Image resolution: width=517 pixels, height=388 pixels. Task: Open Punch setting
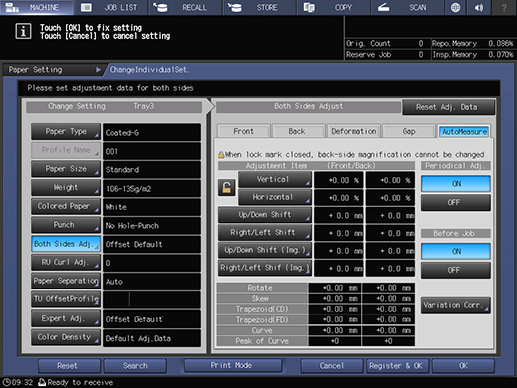[66, 225]
